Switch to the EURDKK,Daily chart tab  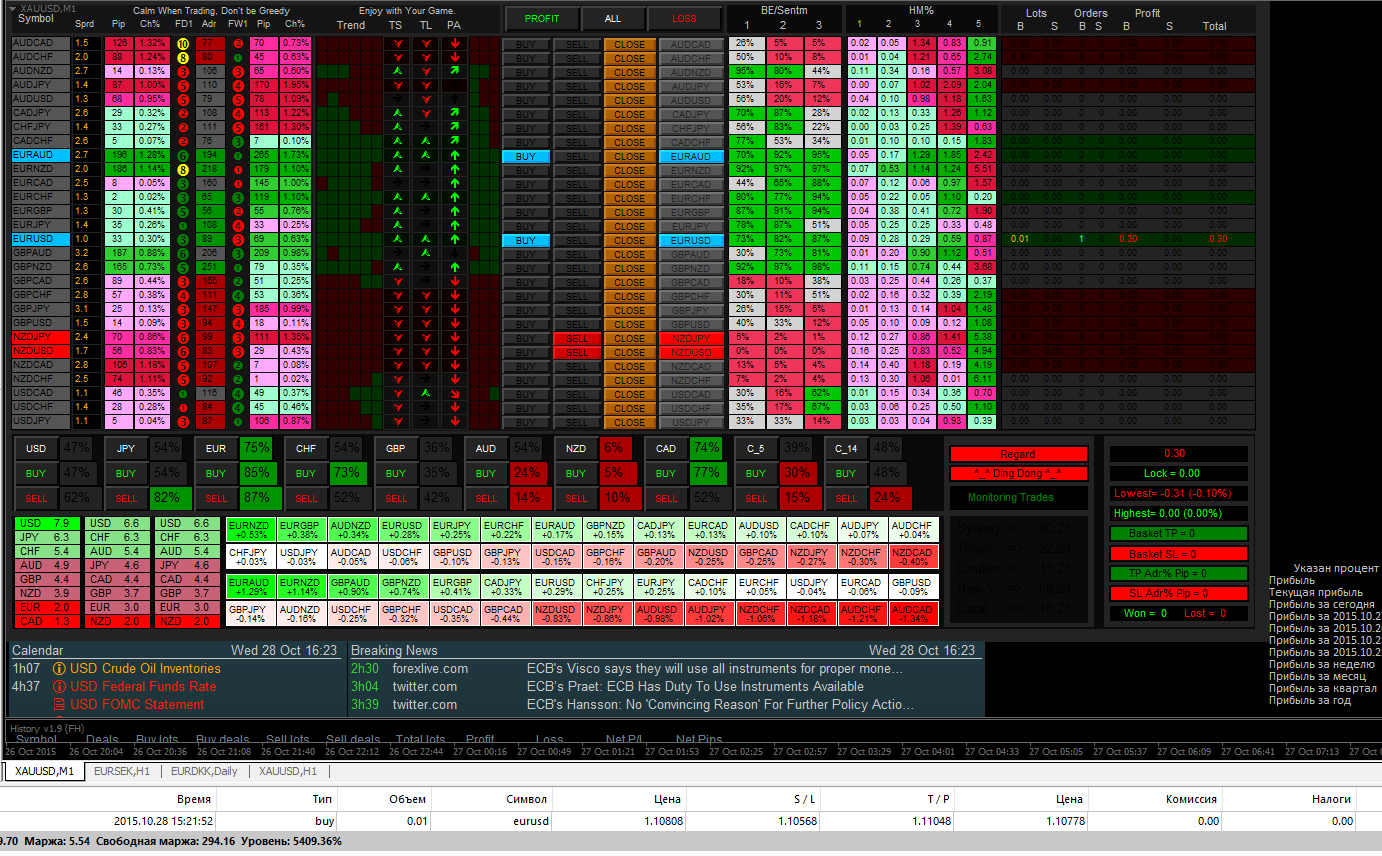[204, 771]
